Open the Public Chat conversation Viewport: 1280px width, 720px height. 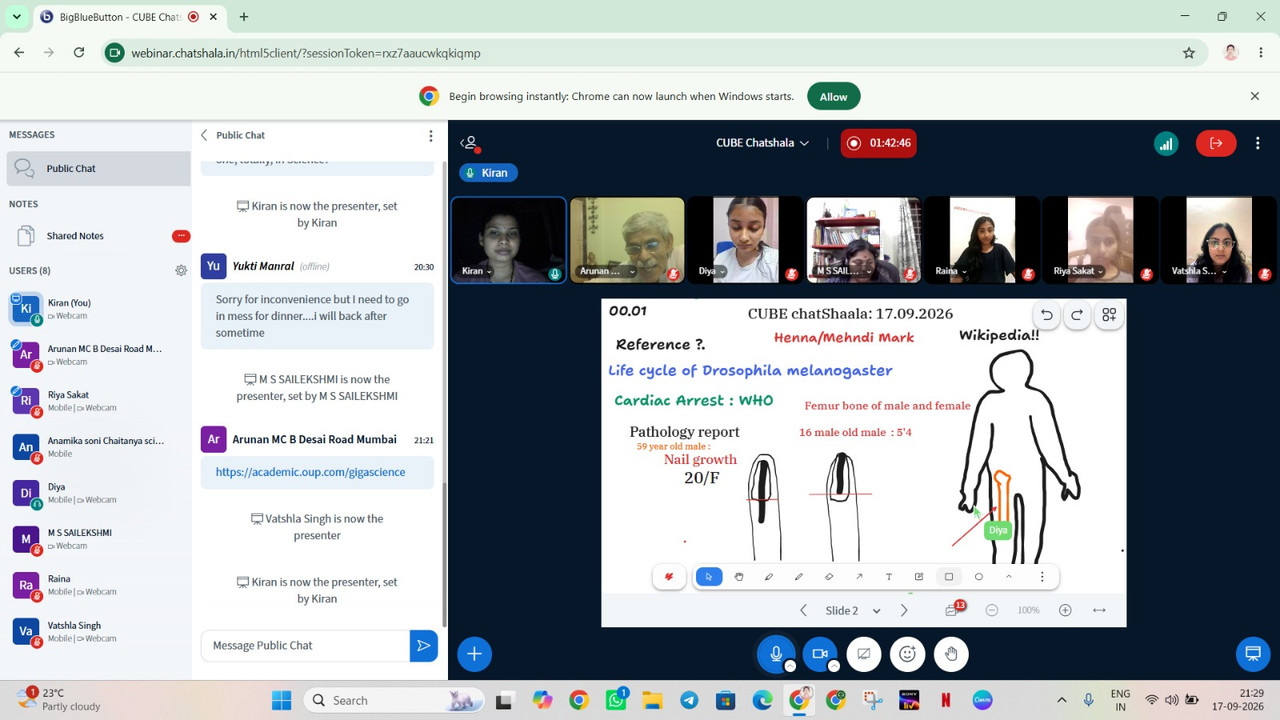[x=98, y=168]
